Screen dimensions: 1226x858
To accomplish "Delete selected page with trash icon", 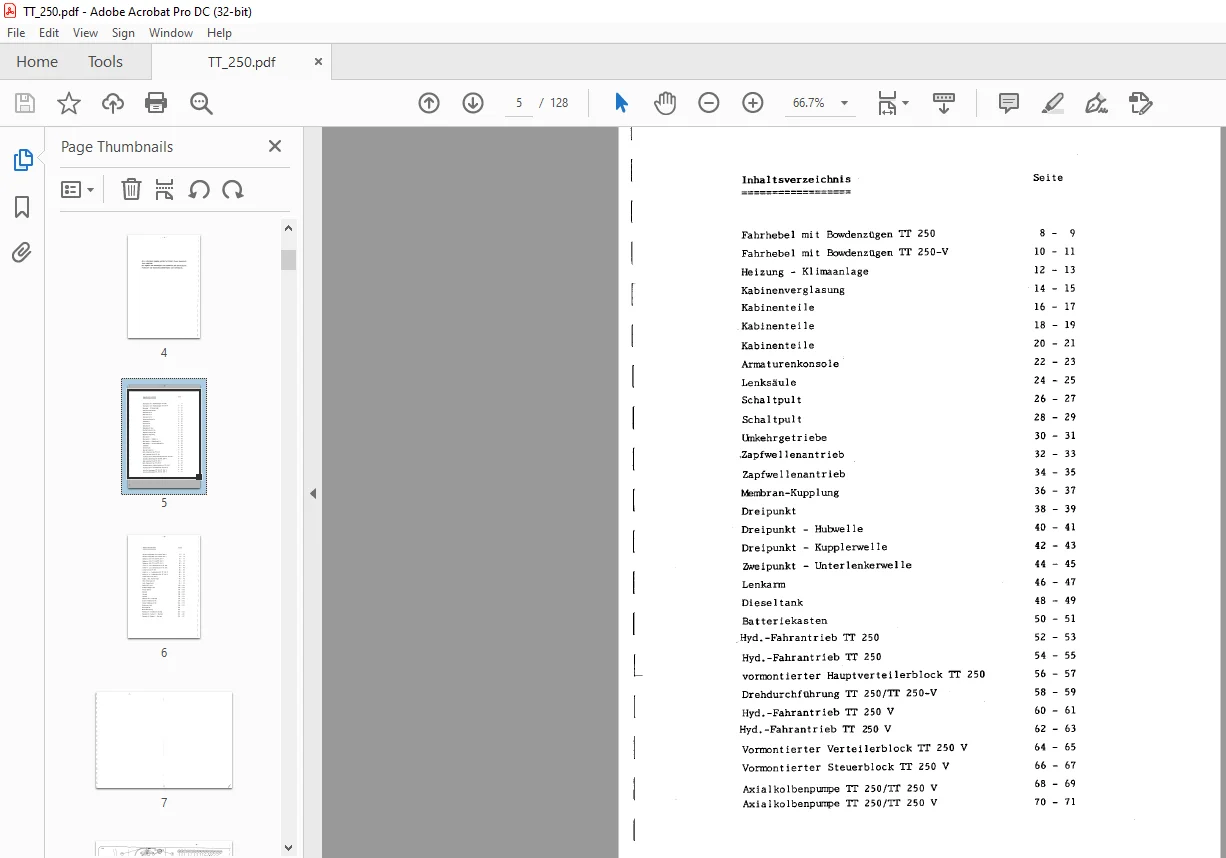I will click(131, 189).
